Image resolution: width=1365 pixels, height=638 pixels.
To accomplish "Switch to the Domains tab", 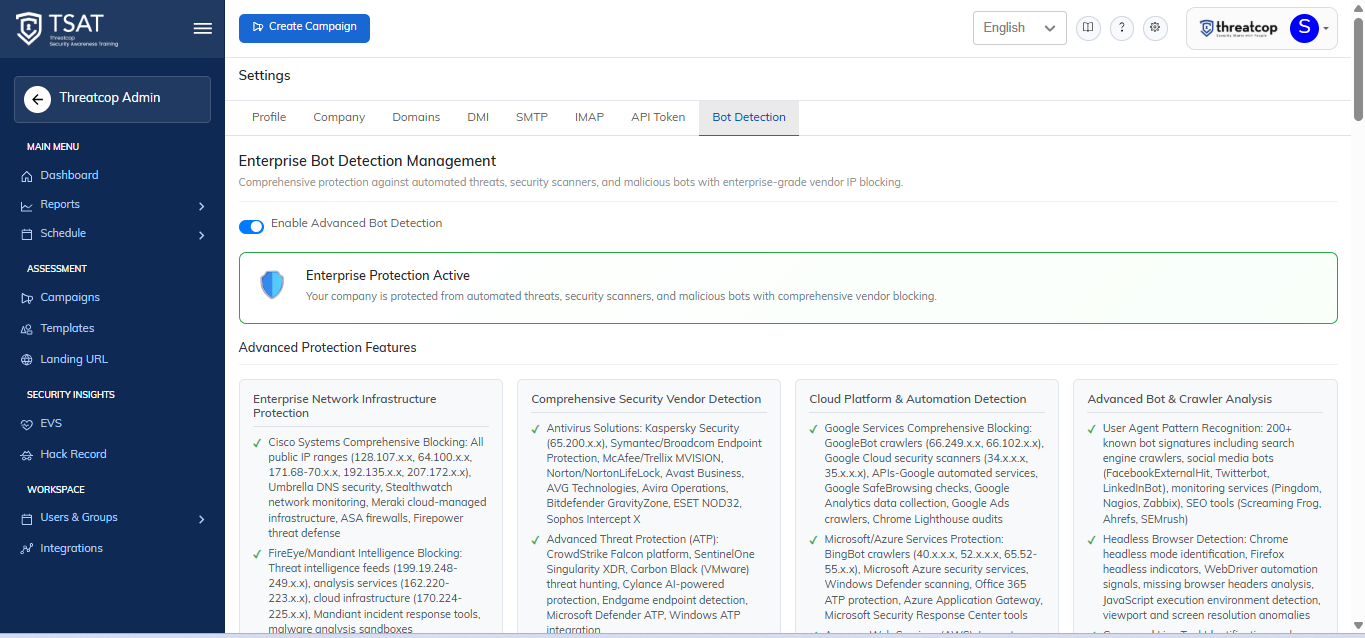I will (x=416, y=117).
